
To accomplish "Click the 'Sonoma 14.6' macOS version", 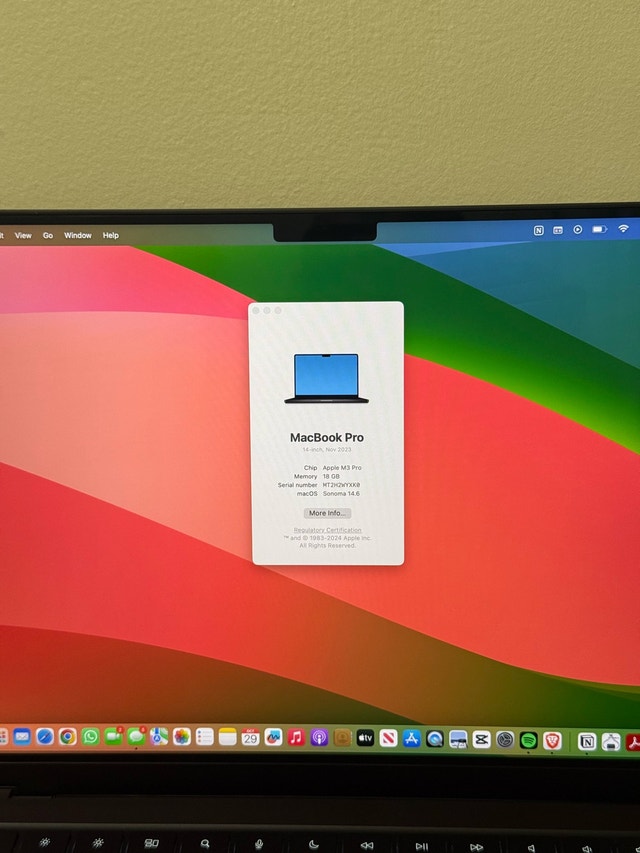I will (x=341, y=494).
